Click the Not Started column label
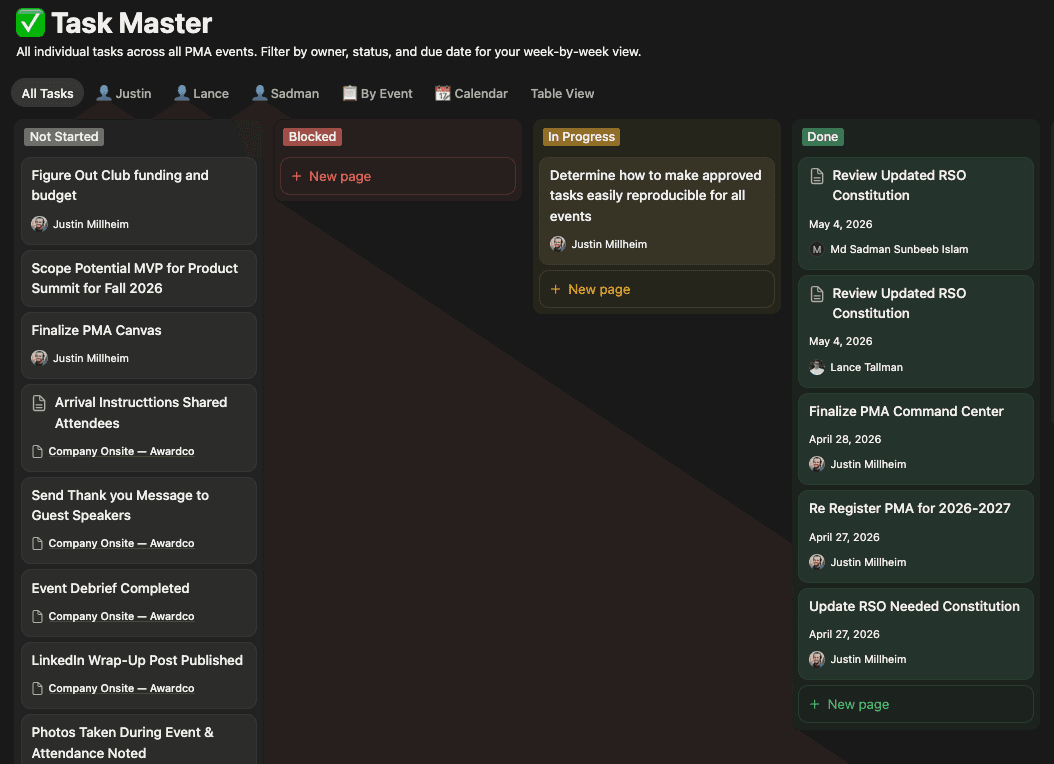This screenshot has width=1054, height=764. 64,136
